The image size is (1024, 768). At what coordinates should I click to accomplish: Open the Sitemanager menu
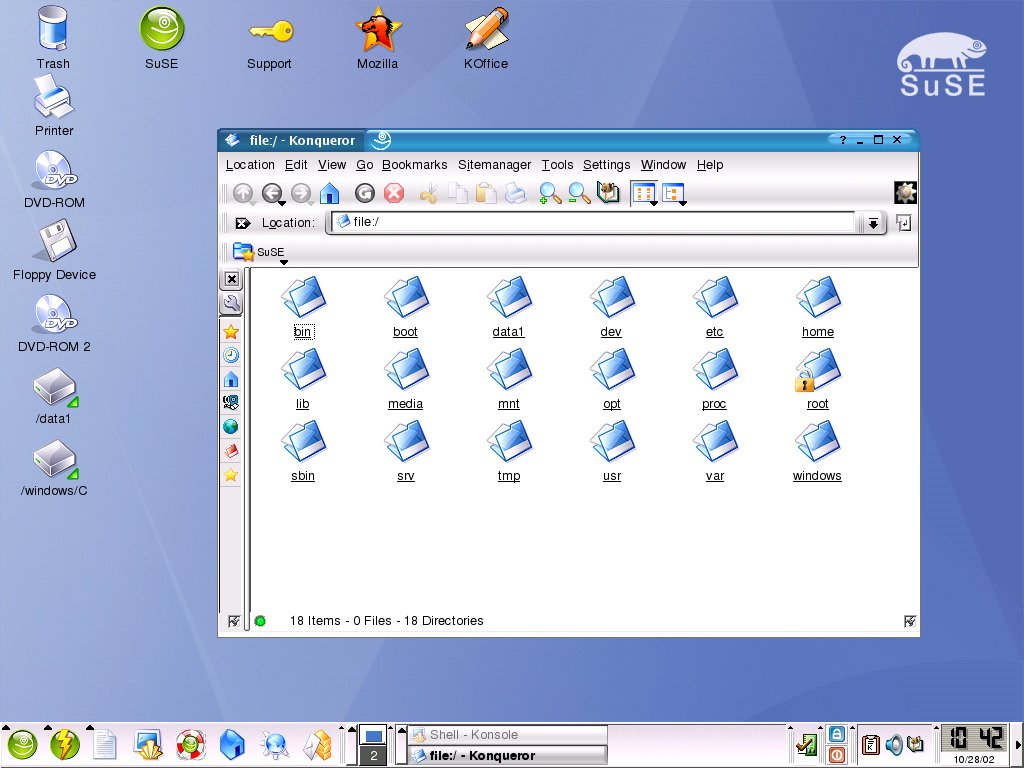[x=494, y=165]
